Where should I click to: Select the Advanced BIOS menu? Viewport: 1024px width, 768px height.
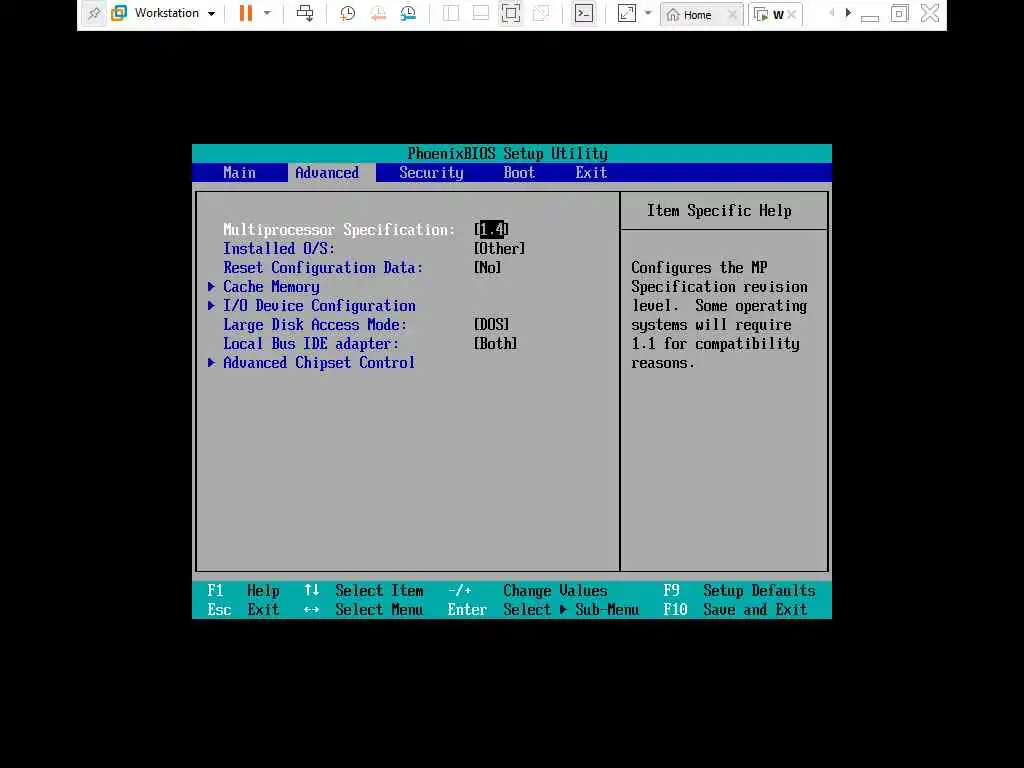coord(327,172)
